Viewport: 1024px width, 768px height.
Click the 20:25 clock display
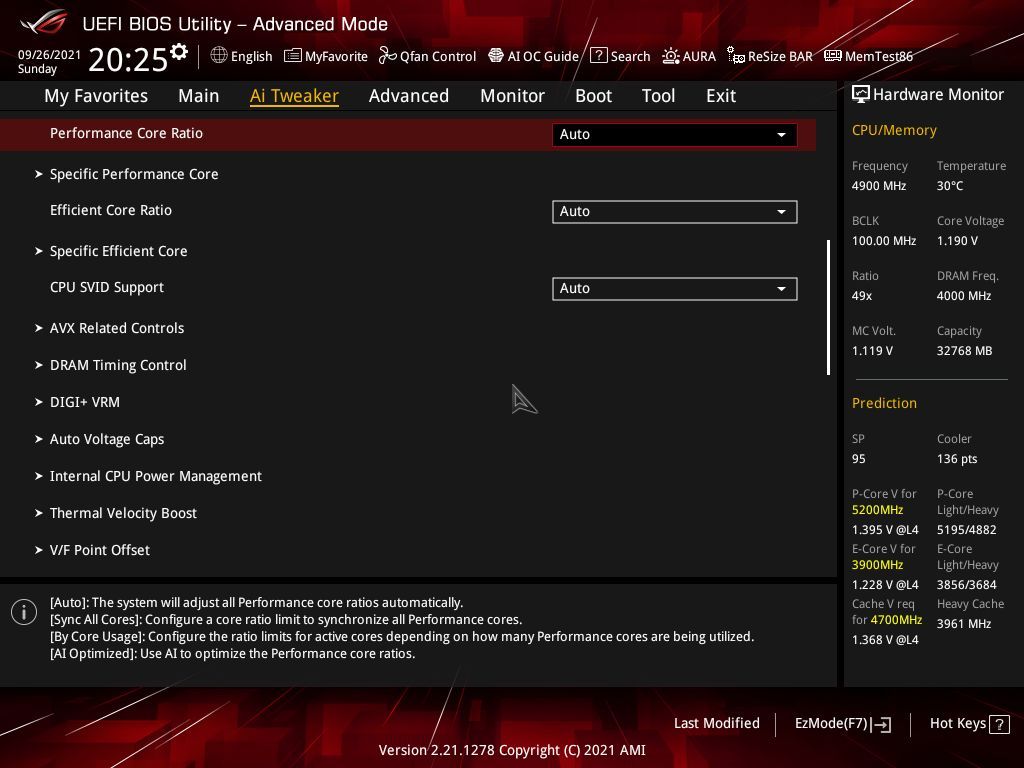pos(128,59)
